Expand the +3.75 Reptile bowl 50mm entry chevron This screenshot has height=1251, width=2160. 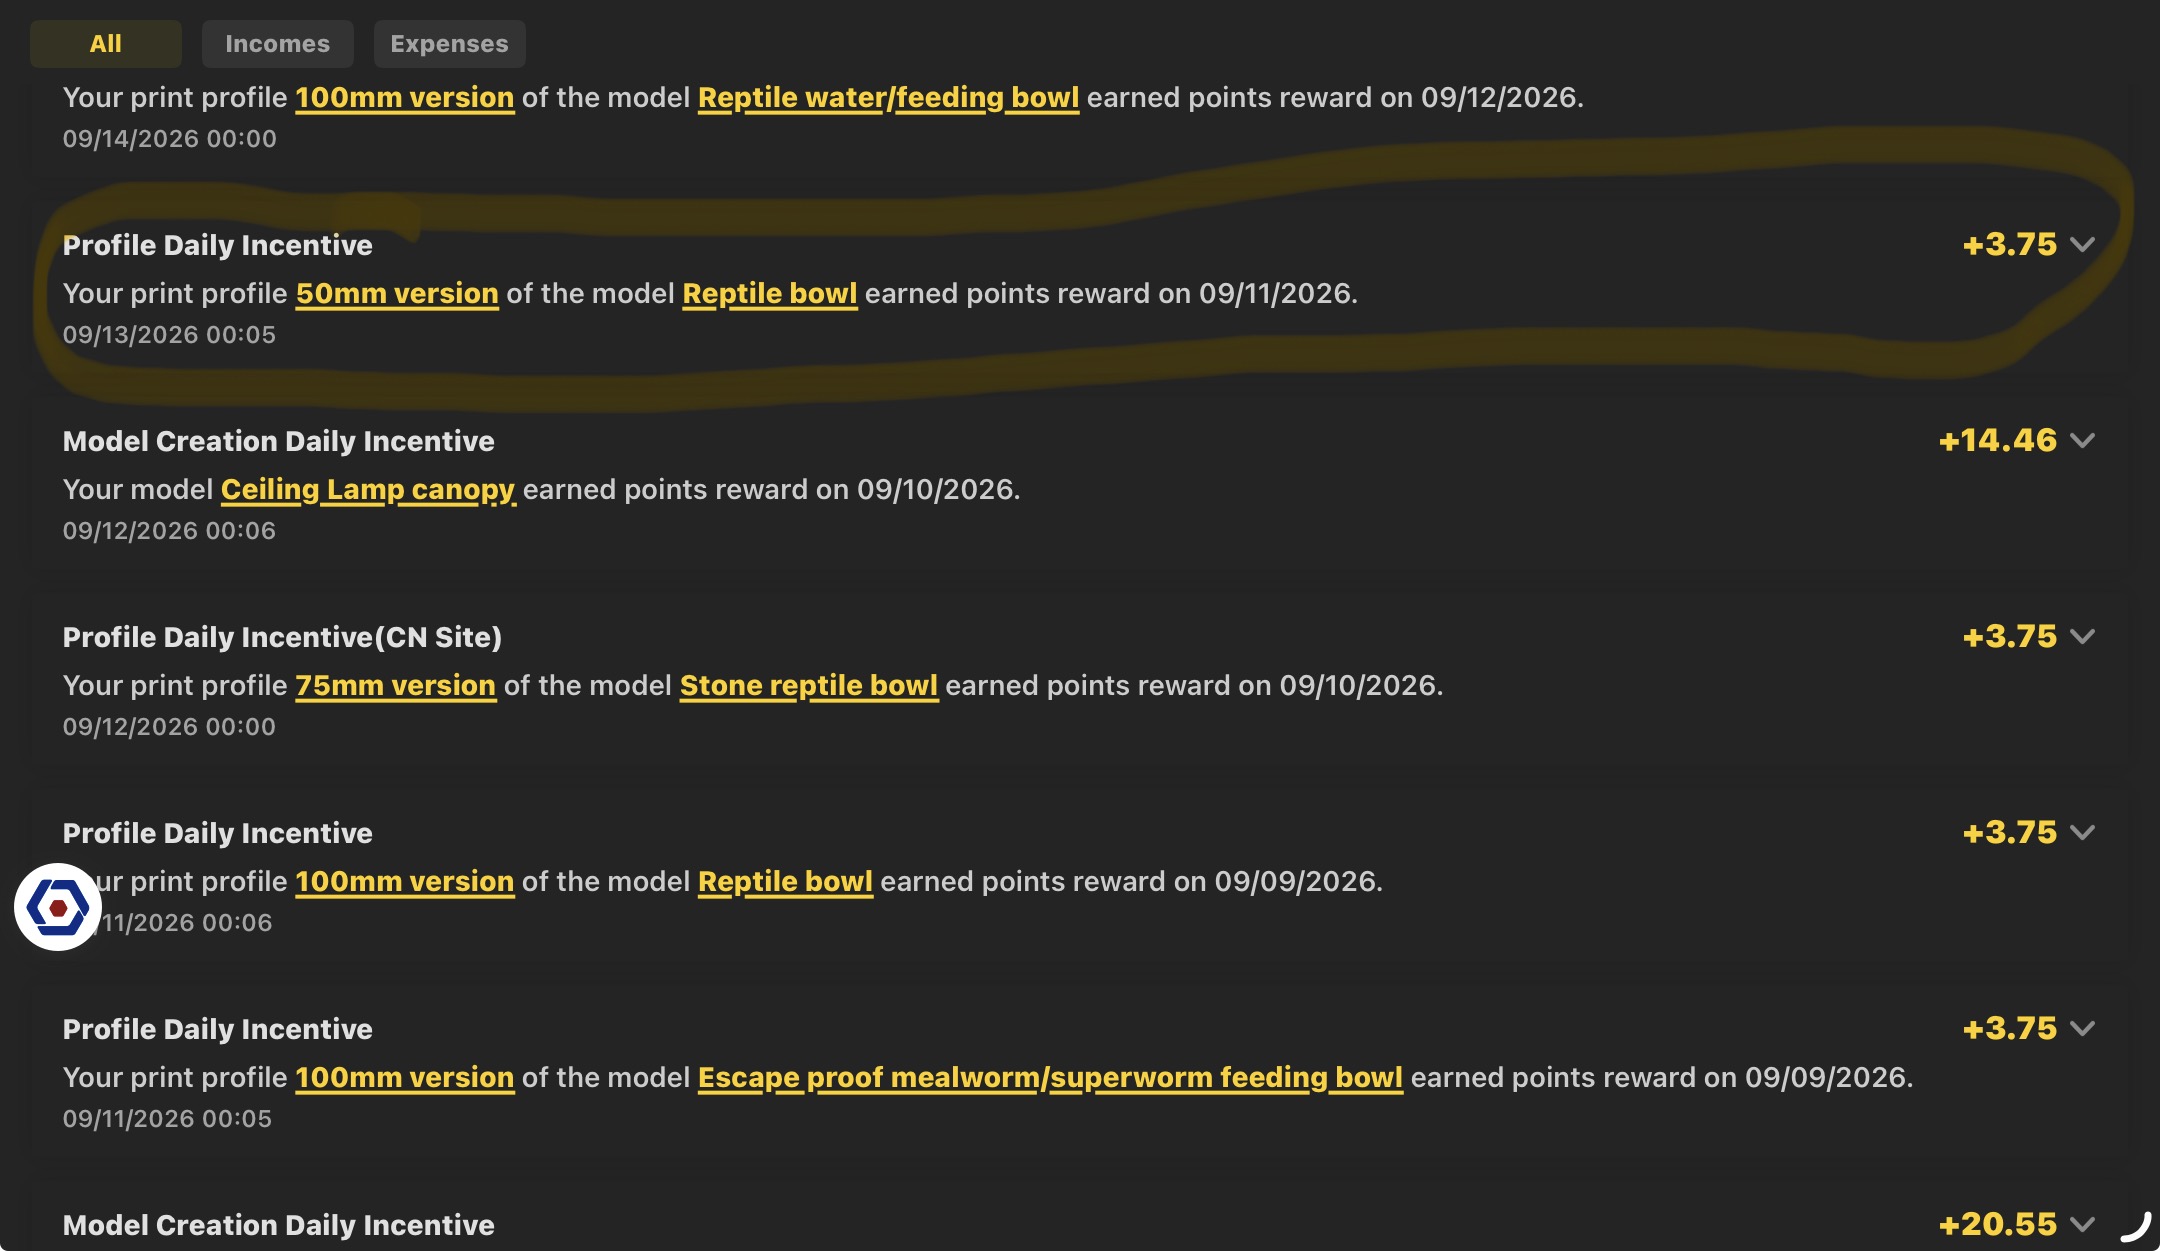click(x=2082, y=245)
